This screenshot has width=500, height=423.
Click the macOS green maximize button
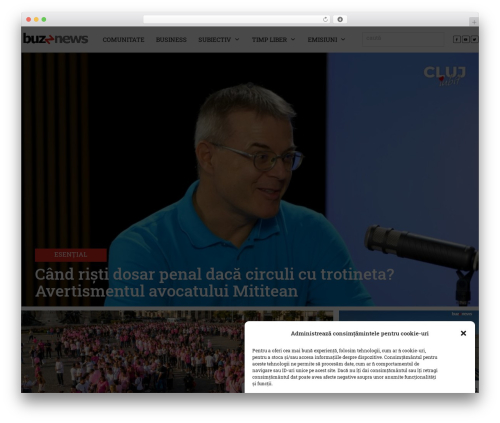44,19
